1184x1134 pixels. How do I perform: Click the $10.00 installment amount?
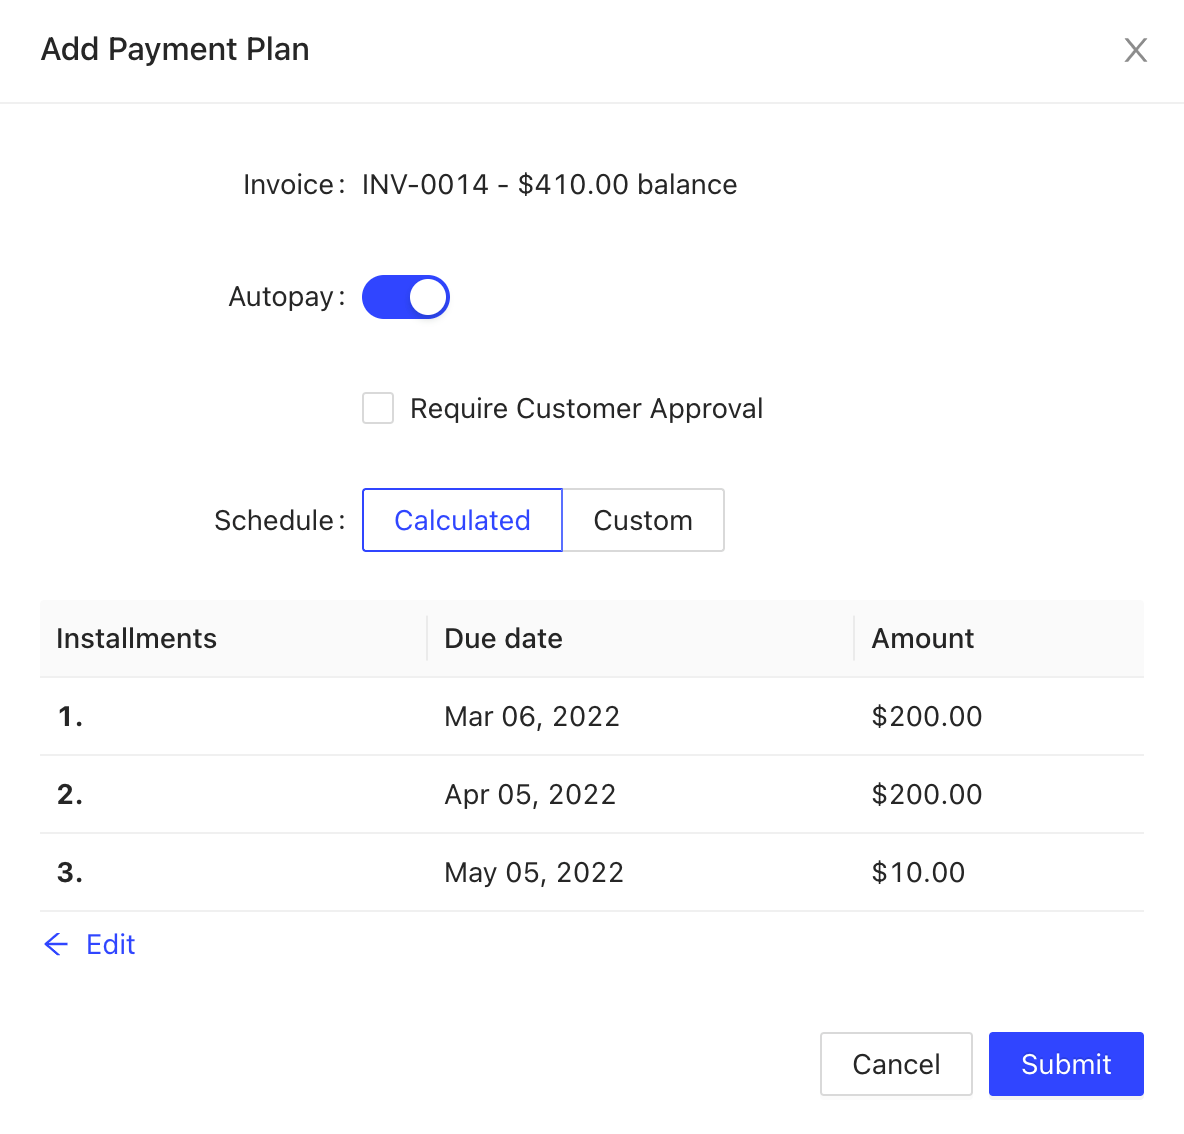pos(918,872)
